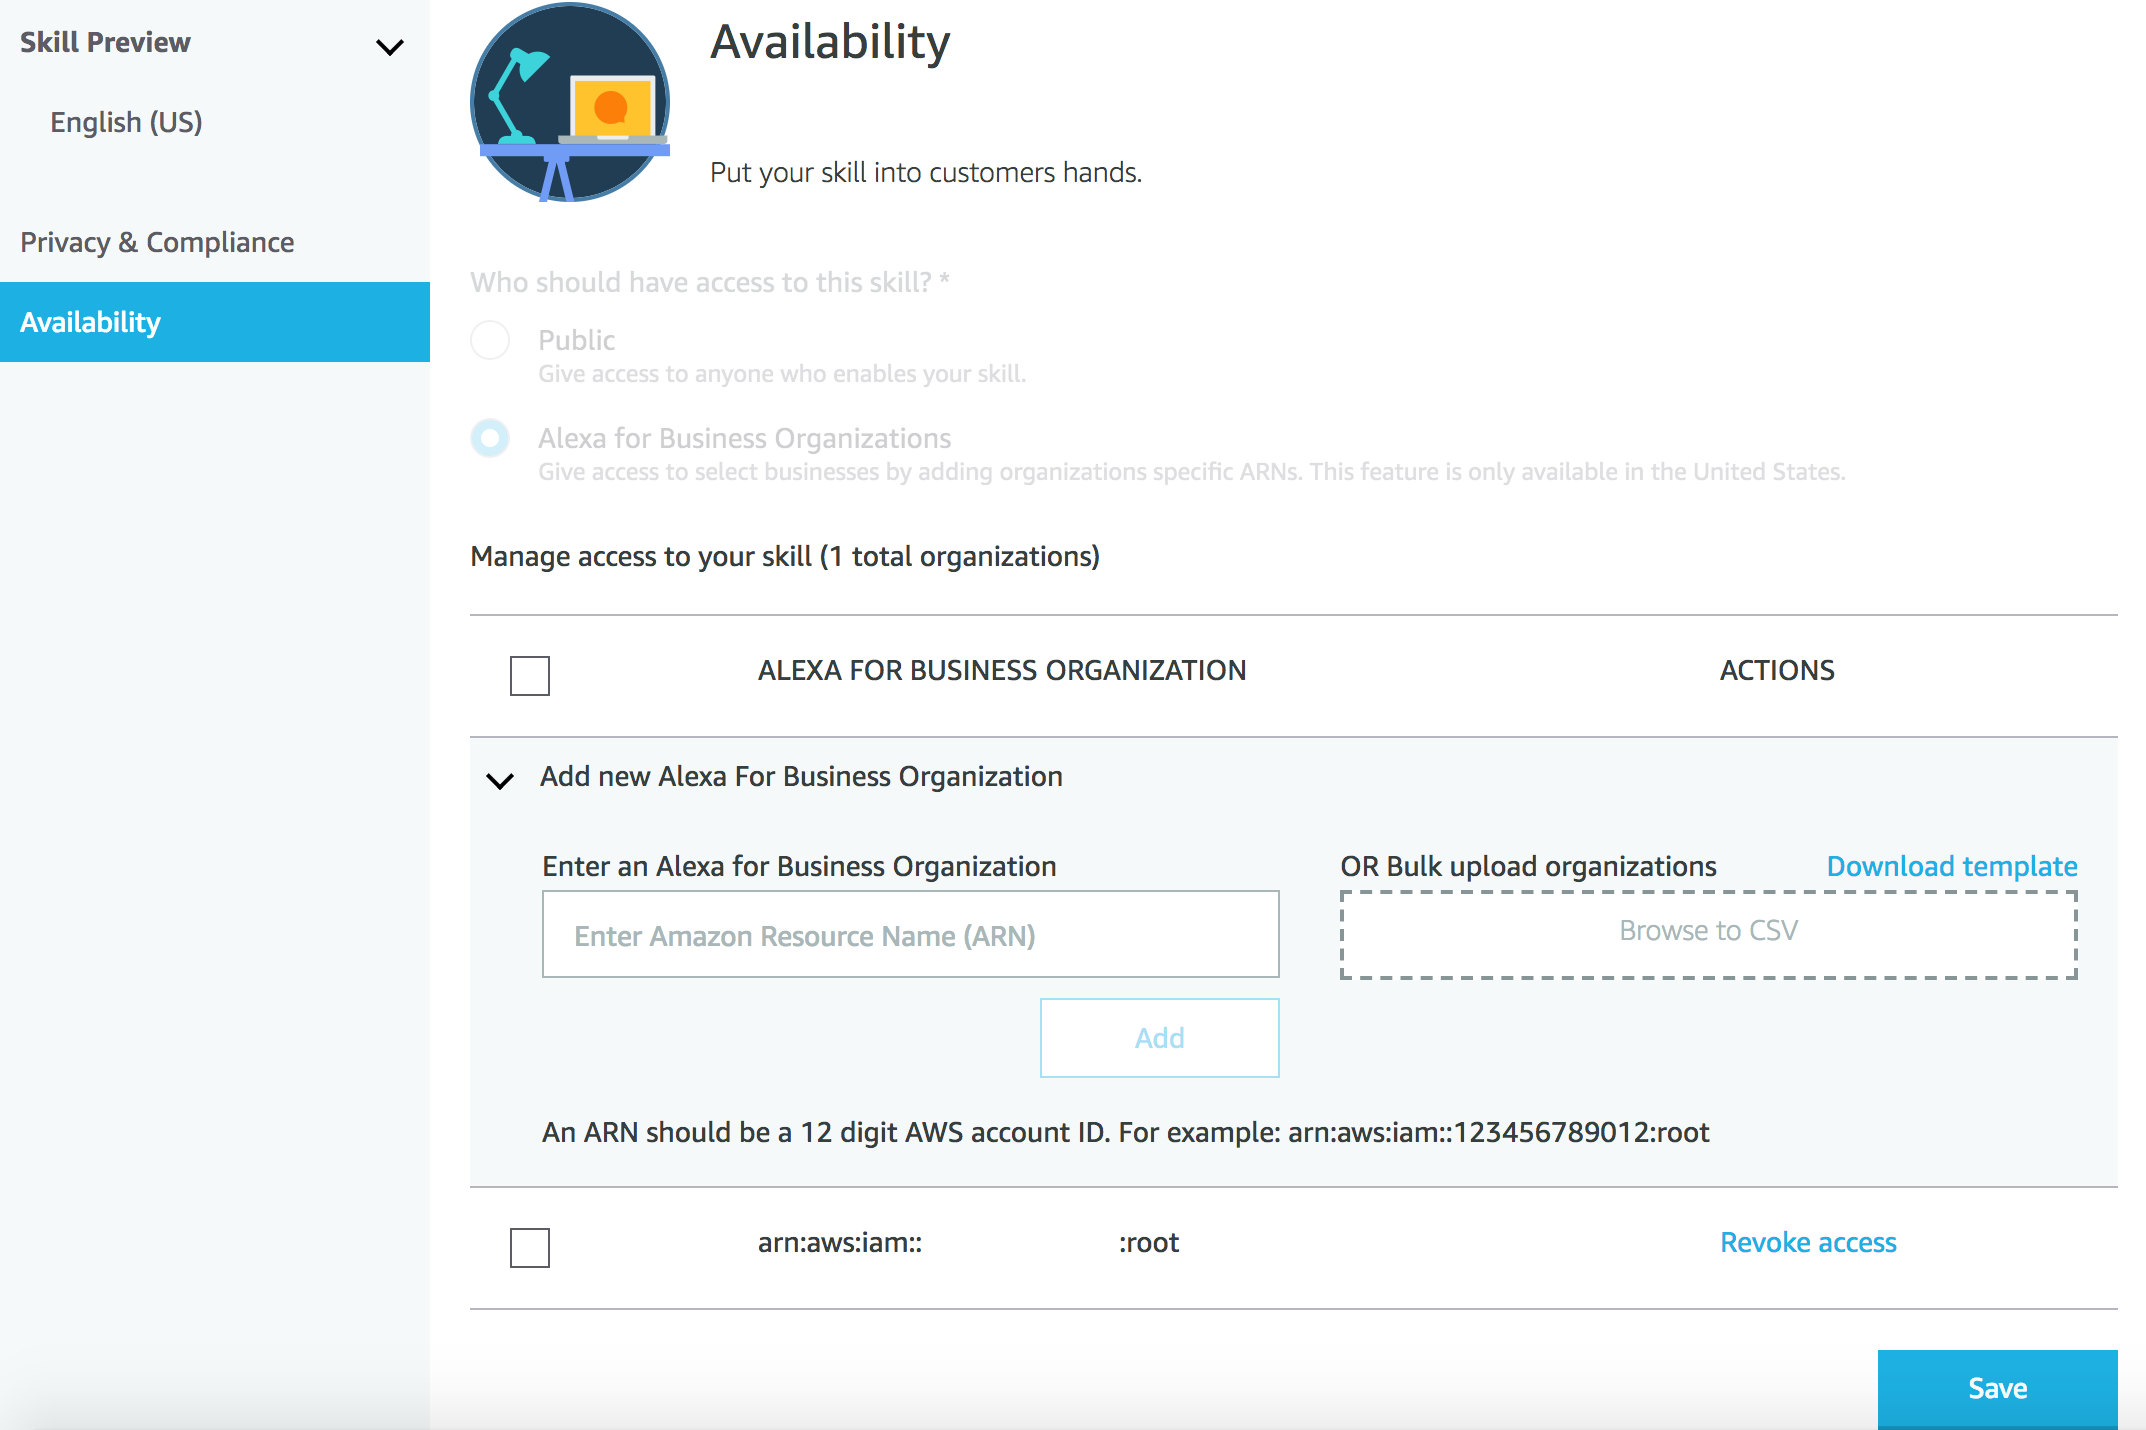Click the Download template link
Screen dimensions: 2146x1430
click(1951, 866)
